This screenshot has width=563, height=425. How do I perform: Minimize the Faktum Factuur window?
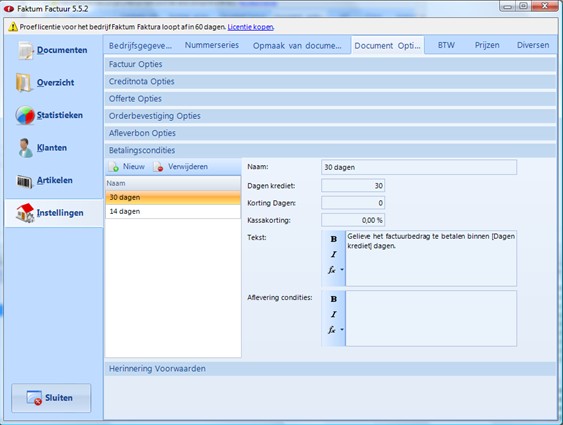[508, 6]
